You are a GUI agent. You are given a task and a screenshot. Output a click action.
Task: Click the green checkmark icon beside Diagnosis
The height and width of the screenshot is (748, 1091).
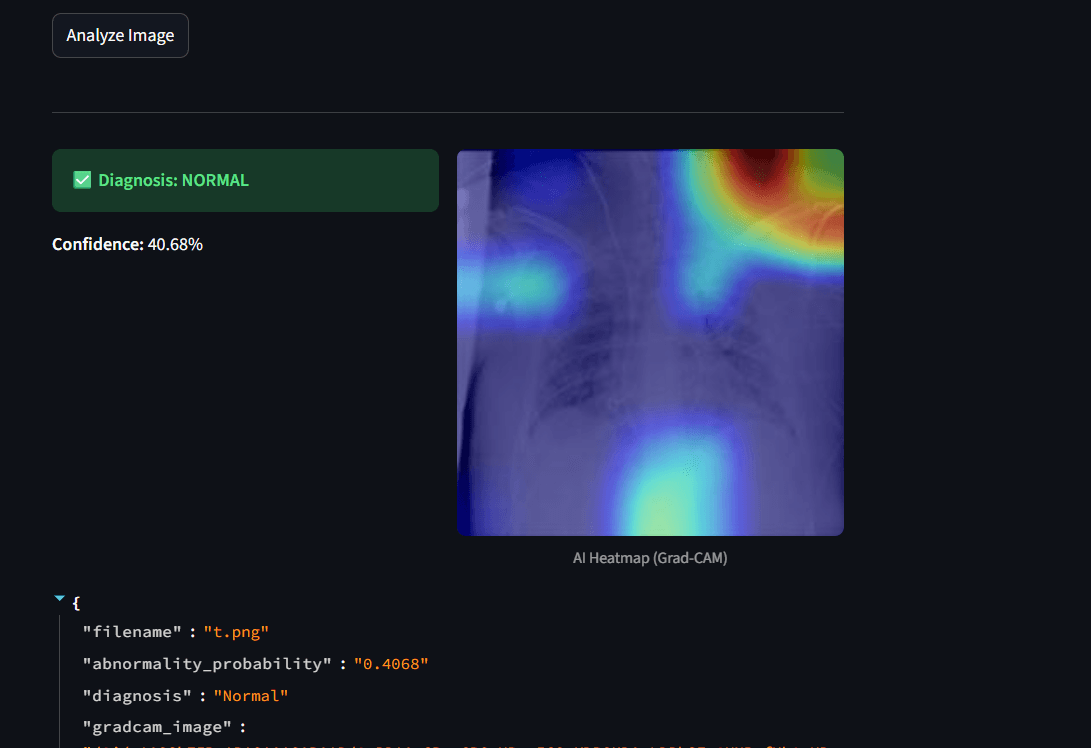click(x=82, y=180)
